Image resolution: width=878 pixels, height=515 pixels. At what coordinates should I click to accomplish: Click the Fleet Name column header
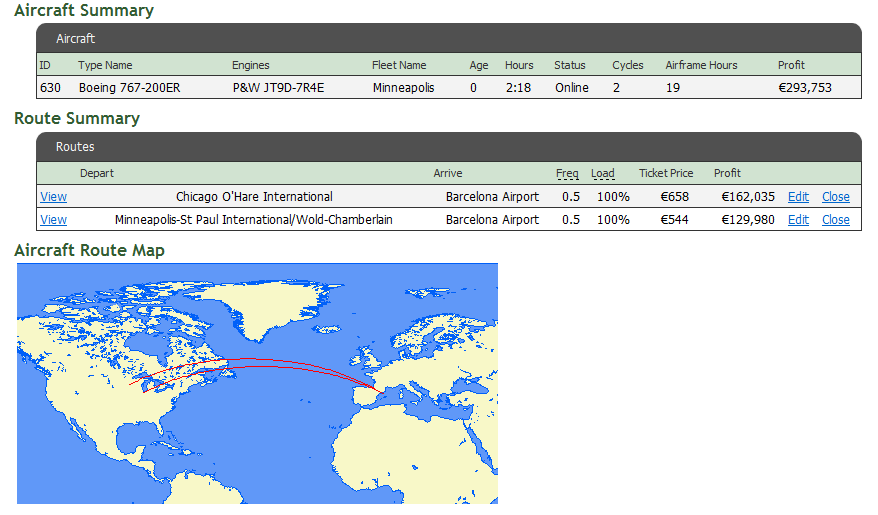click(x=399, y=65)
